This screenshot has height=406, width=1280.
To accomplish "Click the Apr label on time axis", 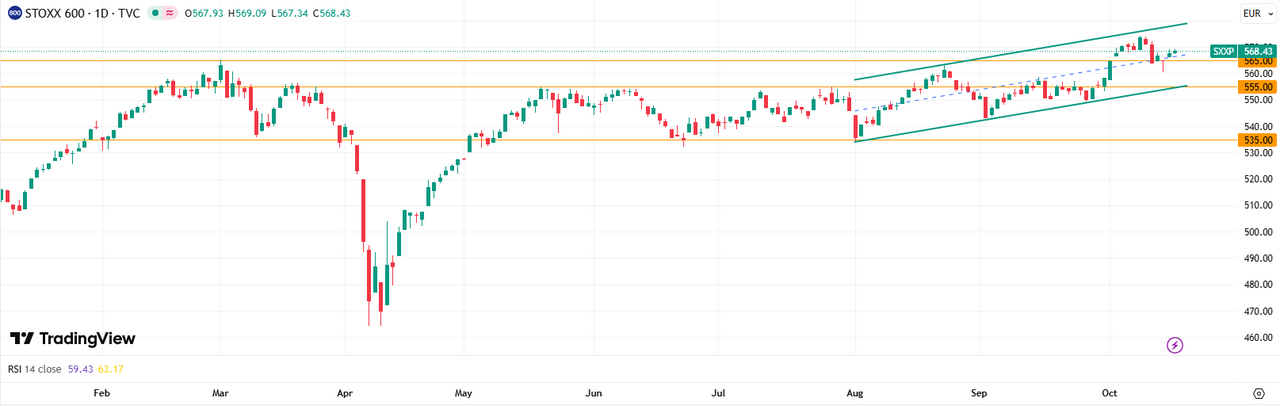I will [x=345, y=393].
